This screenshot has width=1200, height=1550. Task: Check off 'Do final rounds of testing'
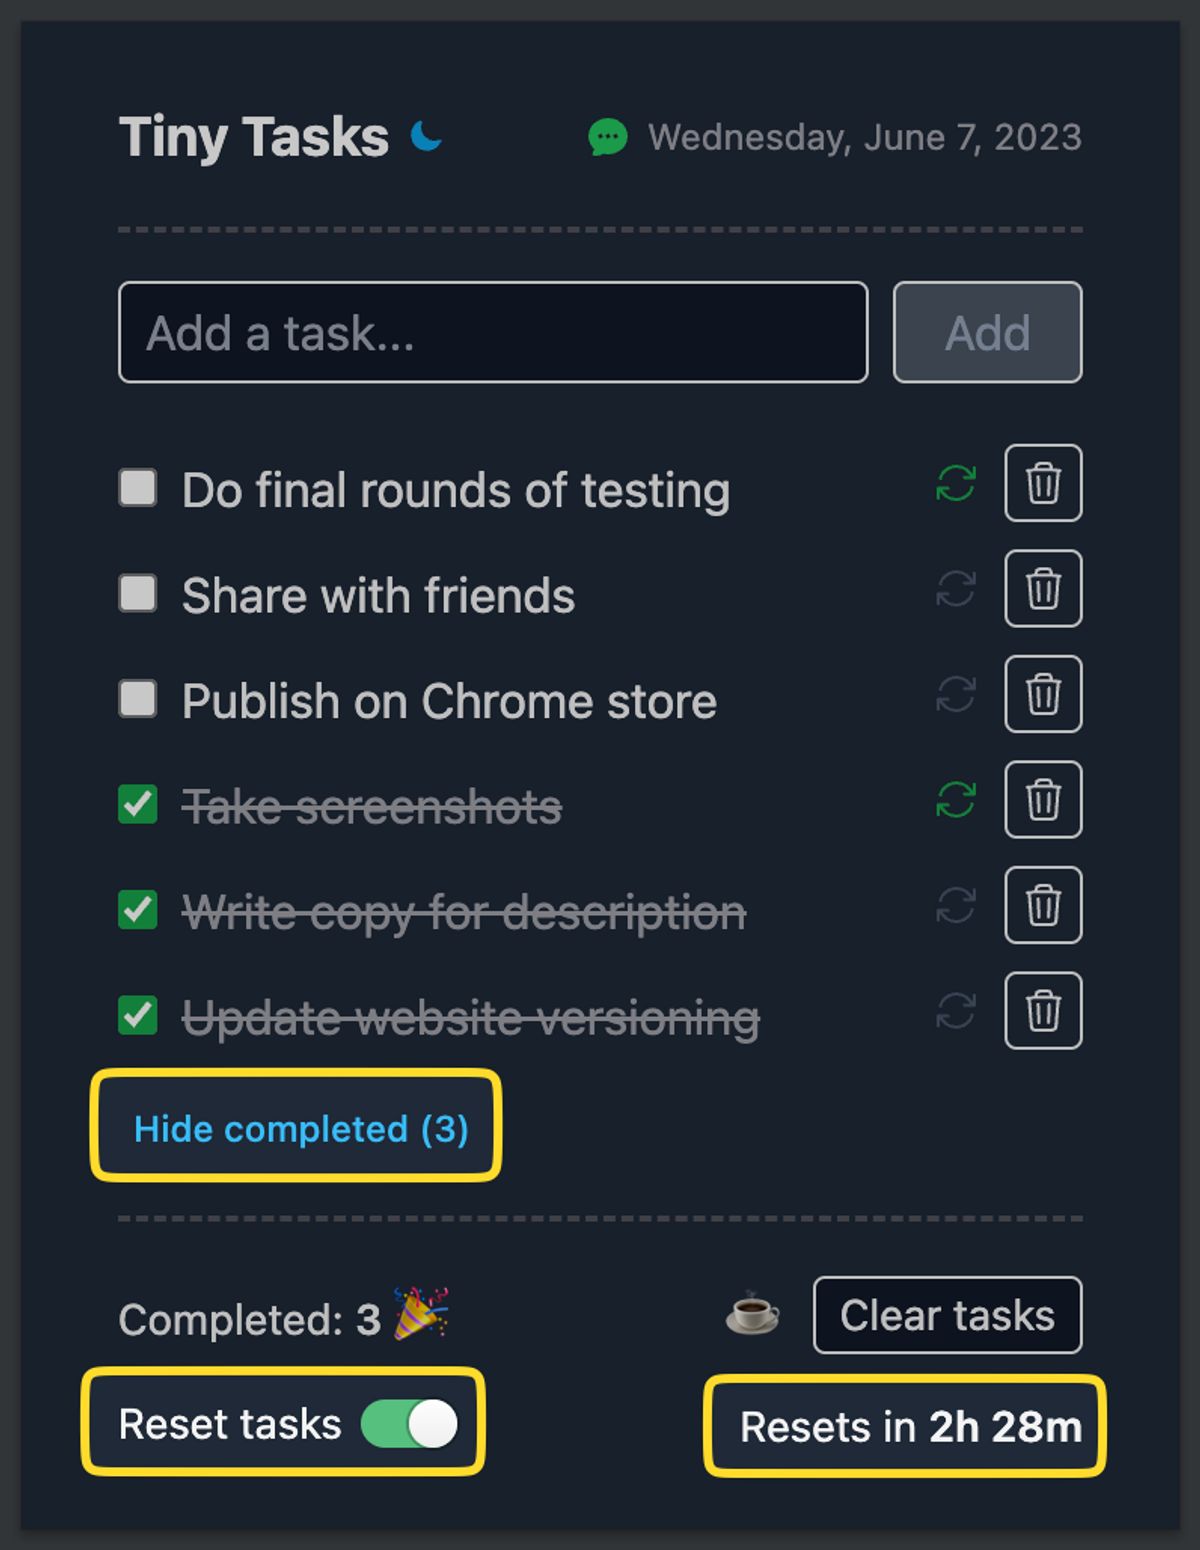[137, 488]
